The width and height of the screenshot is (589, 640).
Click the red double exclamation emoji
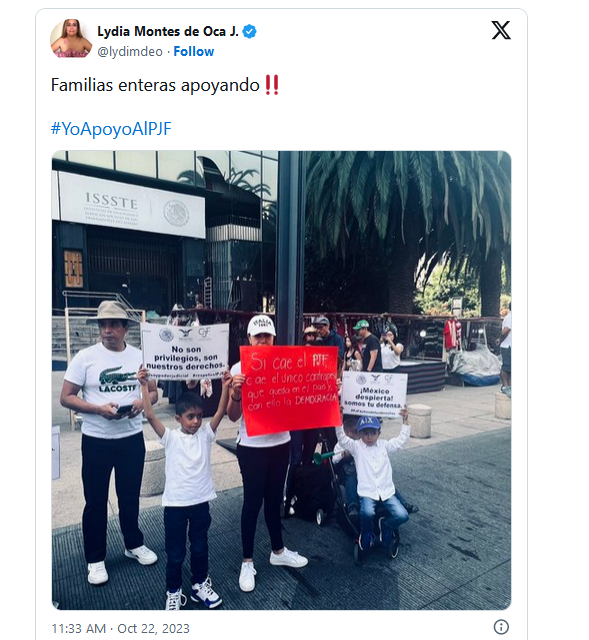(x=272, y=85)
